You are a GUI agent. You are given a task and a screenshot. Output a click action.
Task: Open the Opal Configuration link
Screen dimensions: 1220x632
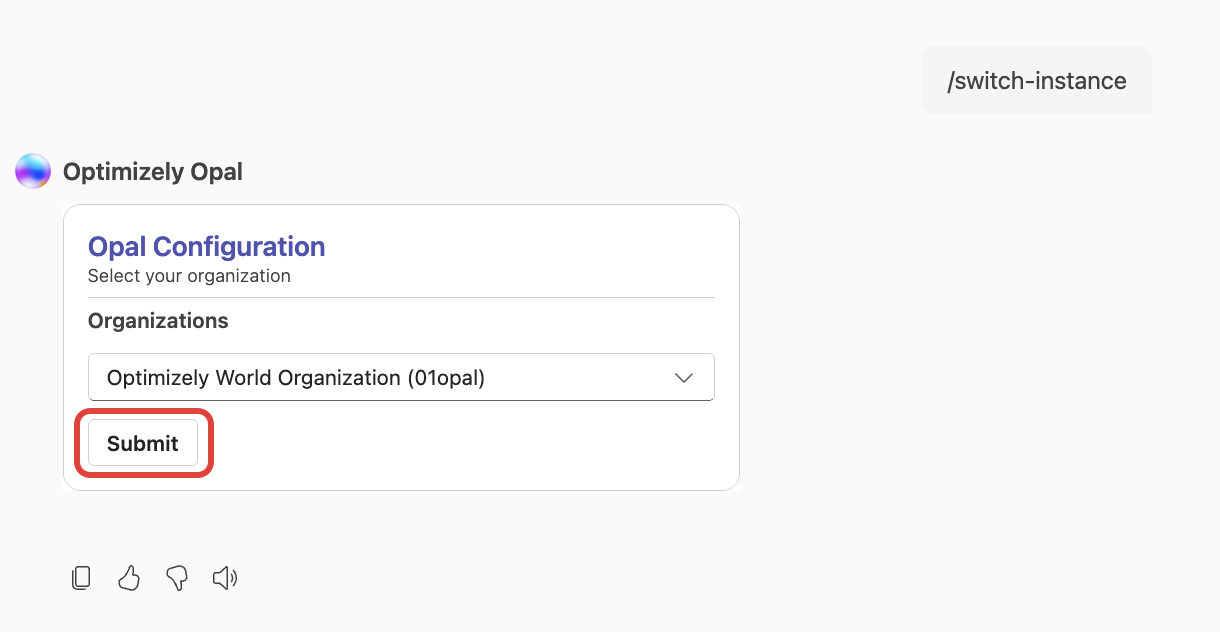pyautogui.click(x=206, y=246)
